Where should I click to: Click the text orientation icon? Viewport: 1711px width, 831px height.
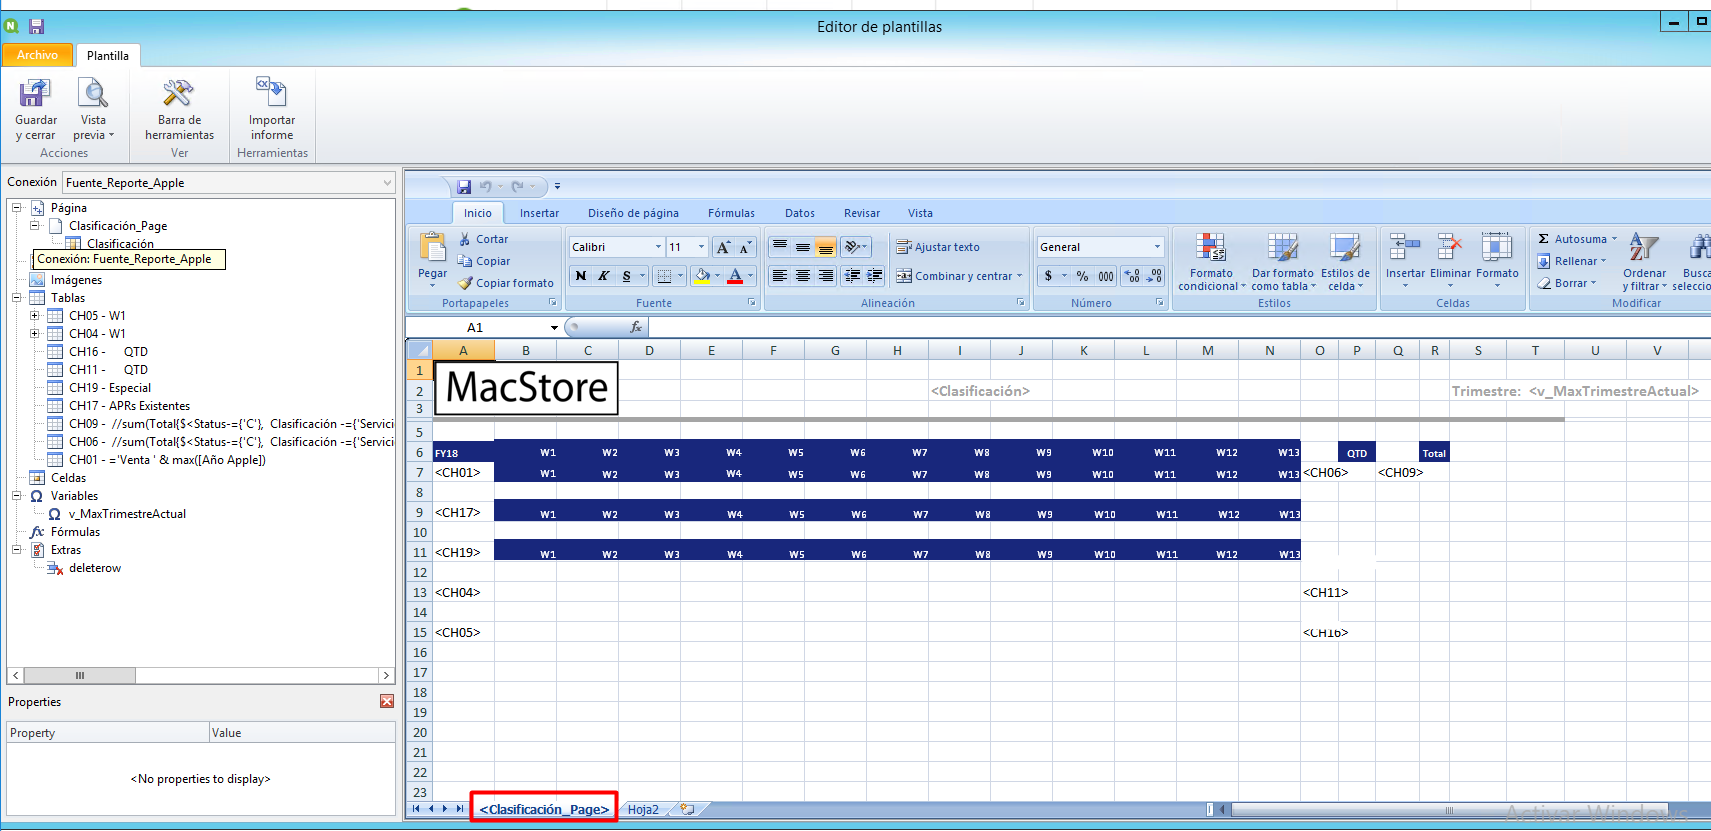[x=855, y=247]
